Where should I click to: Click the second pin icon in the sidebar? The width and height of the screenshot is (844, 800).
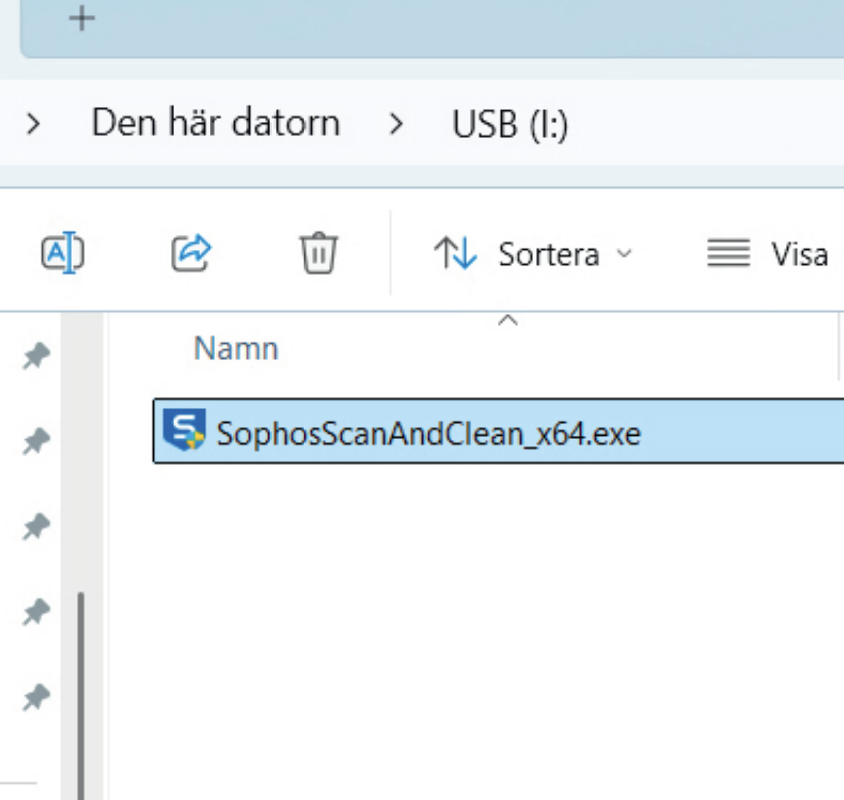coord(37,441)
